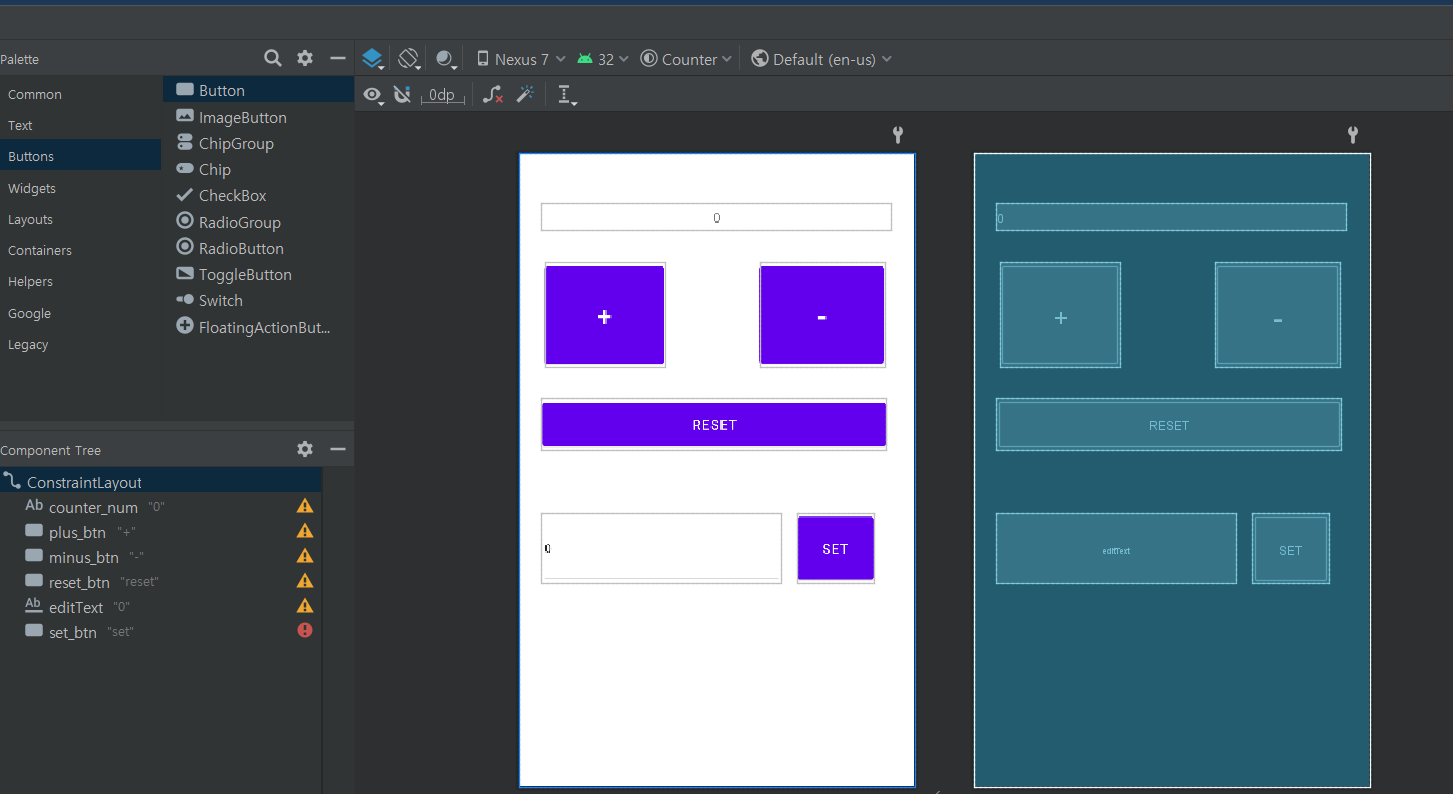The width and height of the screenshot is (1453, 794).
Task: Click the warning icon for plus_btn
Action: point(305,531)
